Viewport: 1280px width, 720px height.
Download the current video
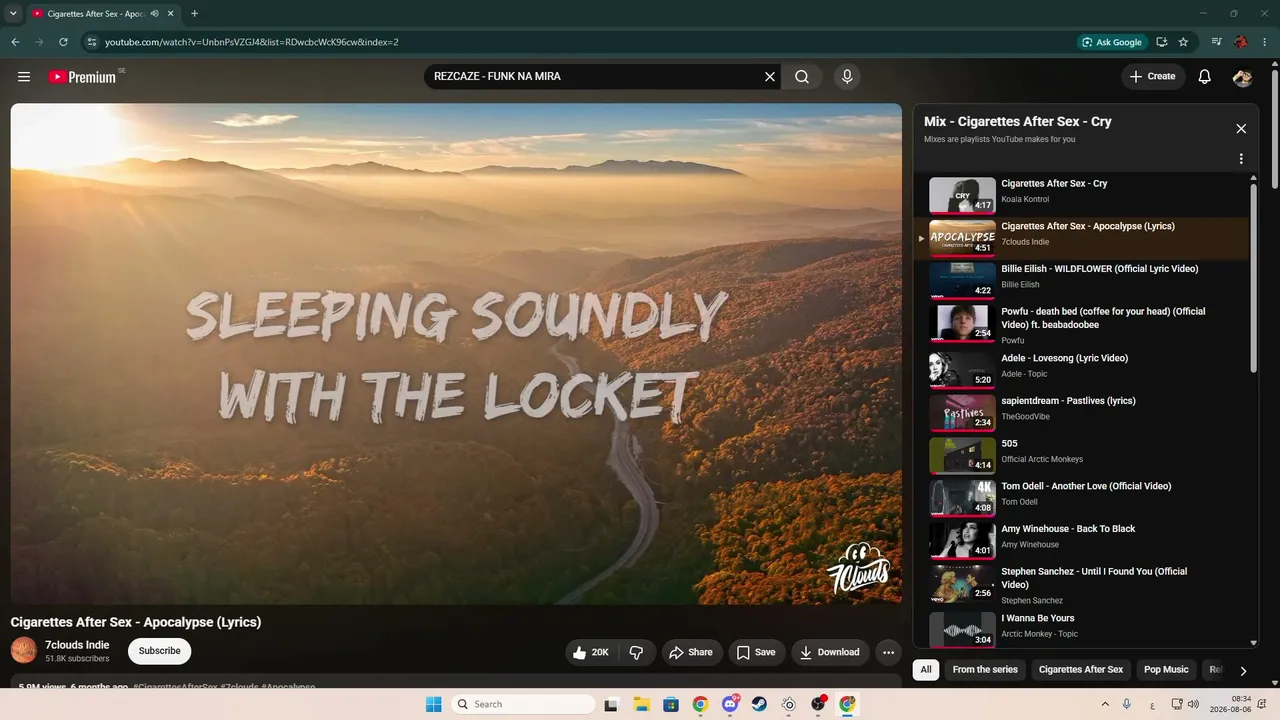pos(830,652)
